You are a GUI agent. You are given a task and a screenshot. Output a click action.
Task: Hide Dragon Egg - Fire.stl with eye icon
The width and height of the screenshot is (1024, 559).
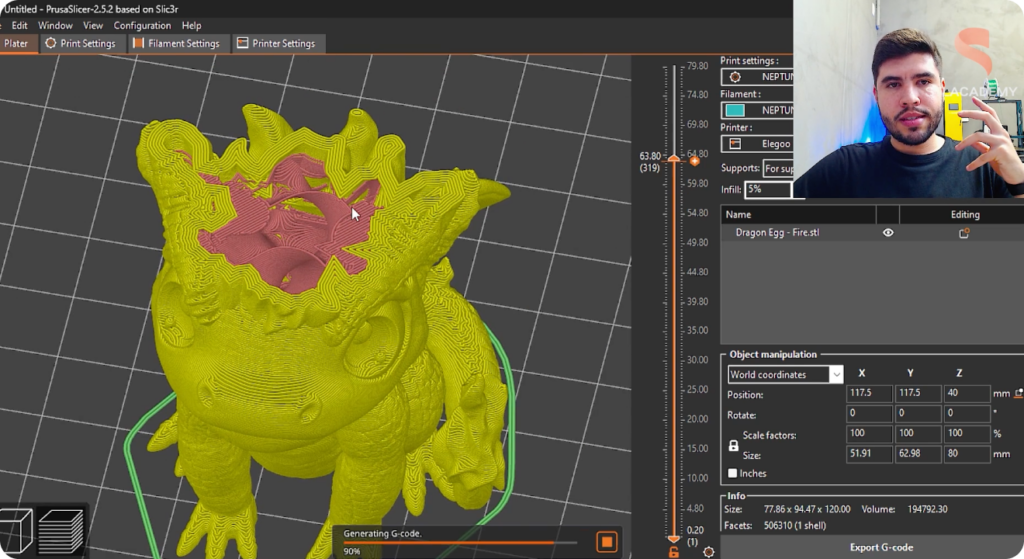tap(888, 232)
